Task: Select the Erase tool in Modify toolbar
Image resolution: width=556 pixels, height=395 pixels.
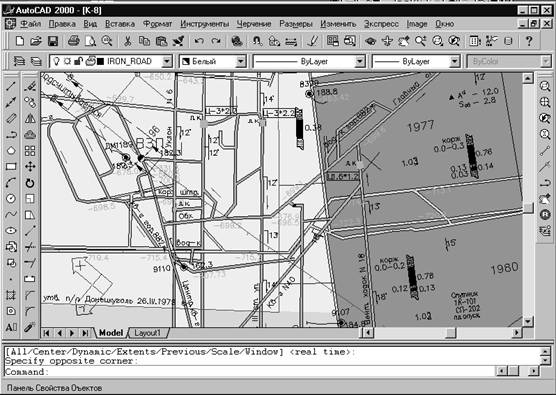Action: click(x=30, y=86)
